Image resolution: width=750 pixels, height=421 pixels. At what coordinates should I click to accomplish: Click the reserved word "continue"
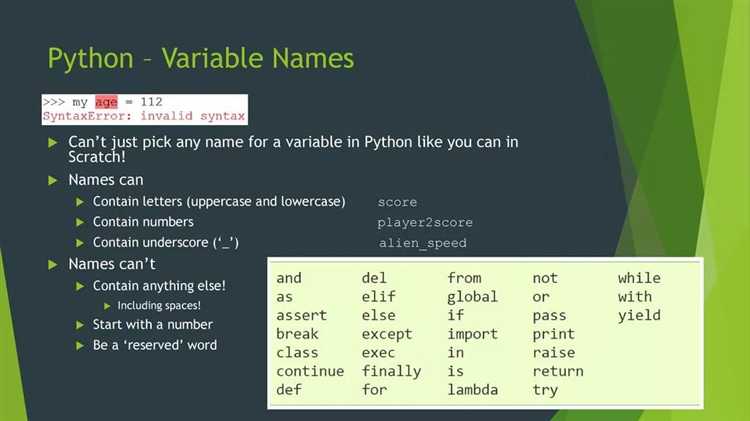310,371
